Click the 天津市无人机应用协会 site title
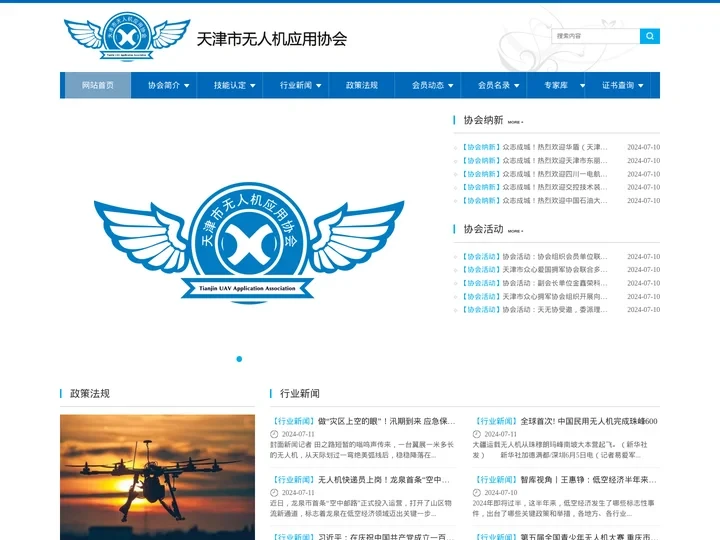The image size is (720, 540). click(x=272, y=39)
